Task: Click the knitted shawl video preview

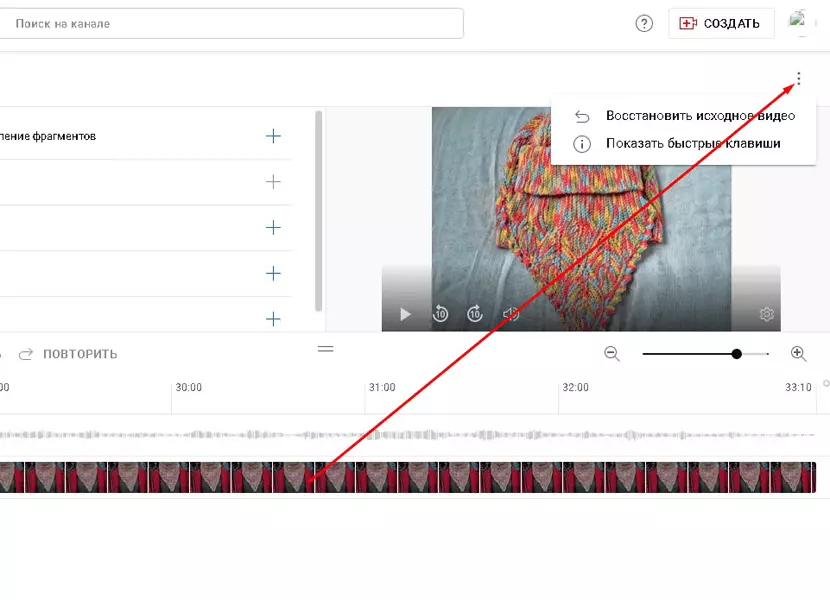Action: pyautogui.click(x=581, y=219)
